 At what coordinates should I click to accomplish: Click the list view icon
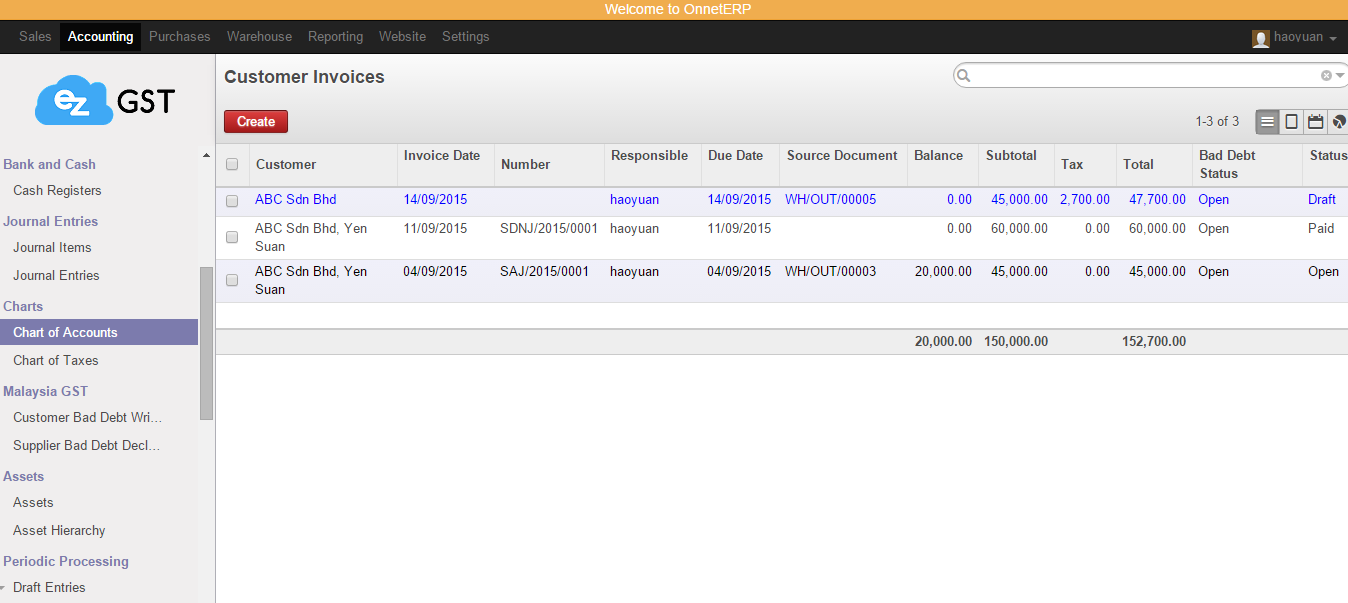coord(1267,121)
